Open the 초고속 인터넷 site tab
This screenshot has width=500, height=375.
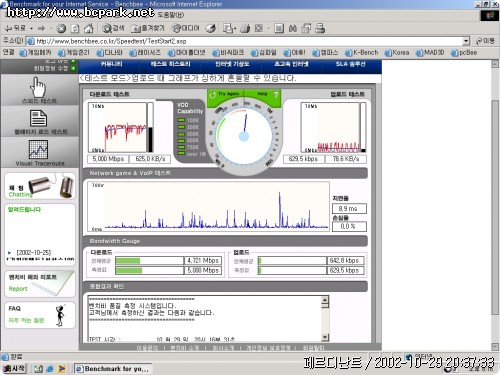[291, 64]
